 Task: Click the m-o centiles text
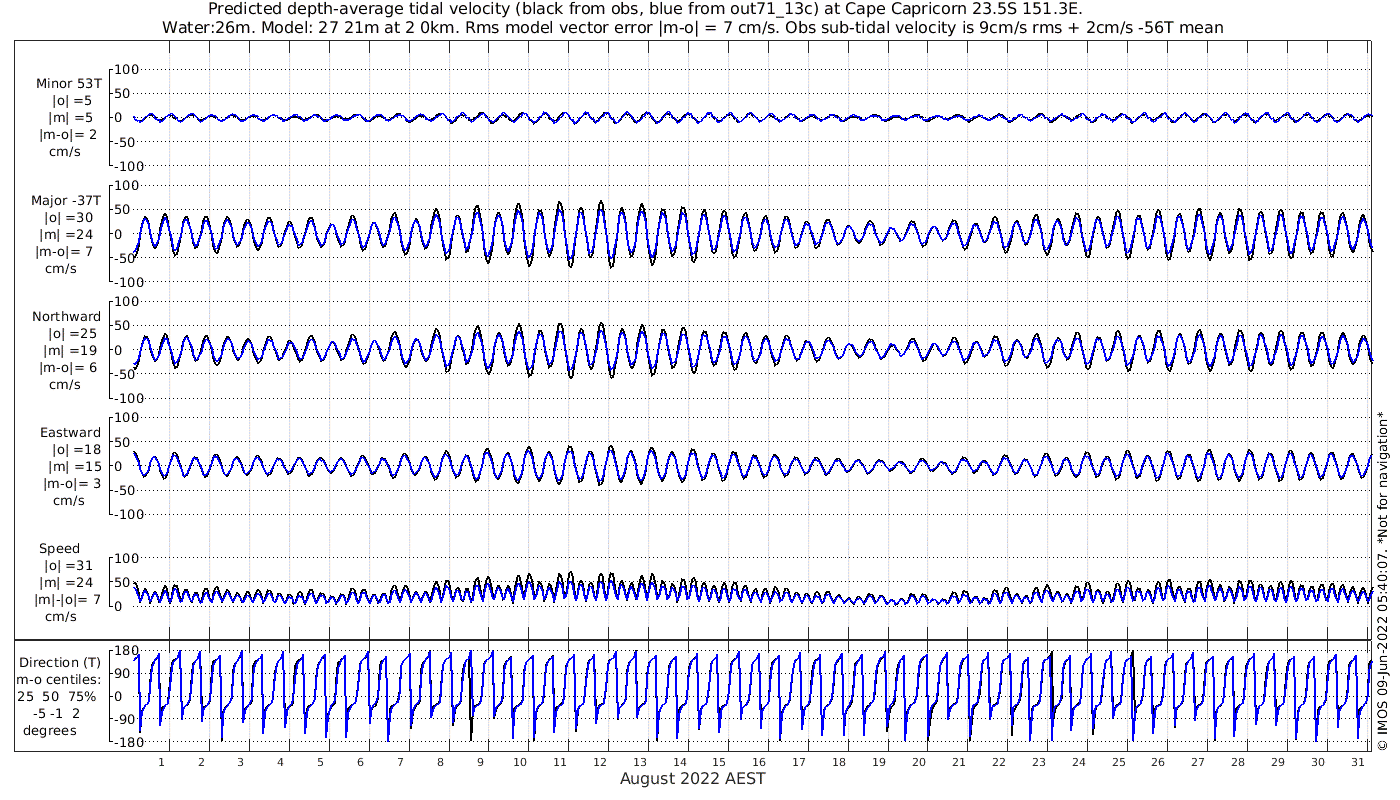[61, 679]
